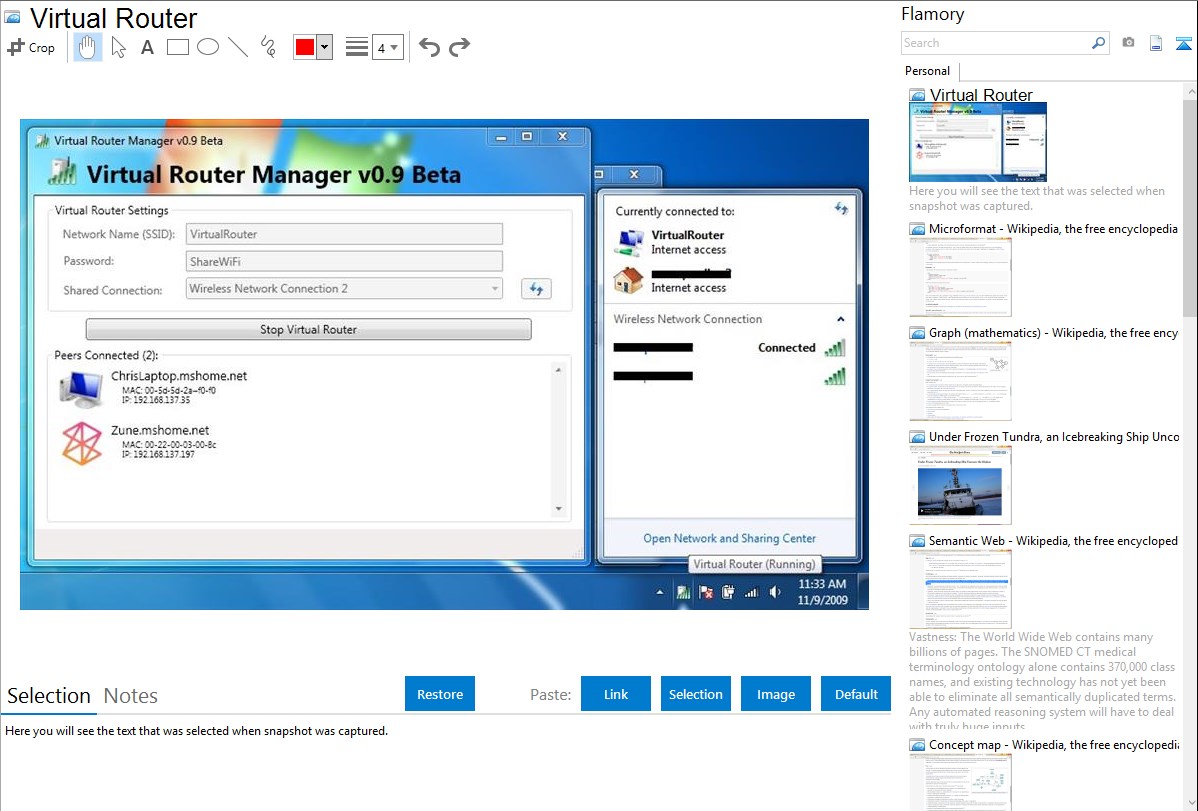
Task: Click the Paste Default button
Action: [x=856, y=694]
